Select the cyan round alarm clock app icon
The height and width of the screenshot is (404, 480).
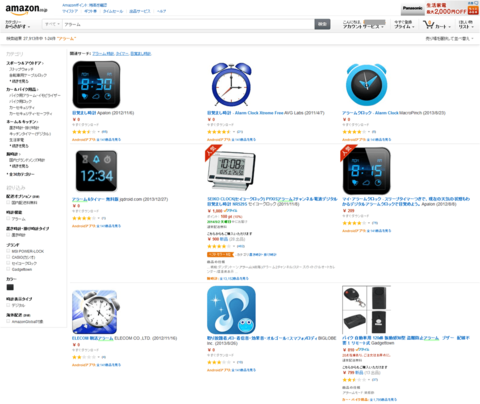(x=366, y=85)
